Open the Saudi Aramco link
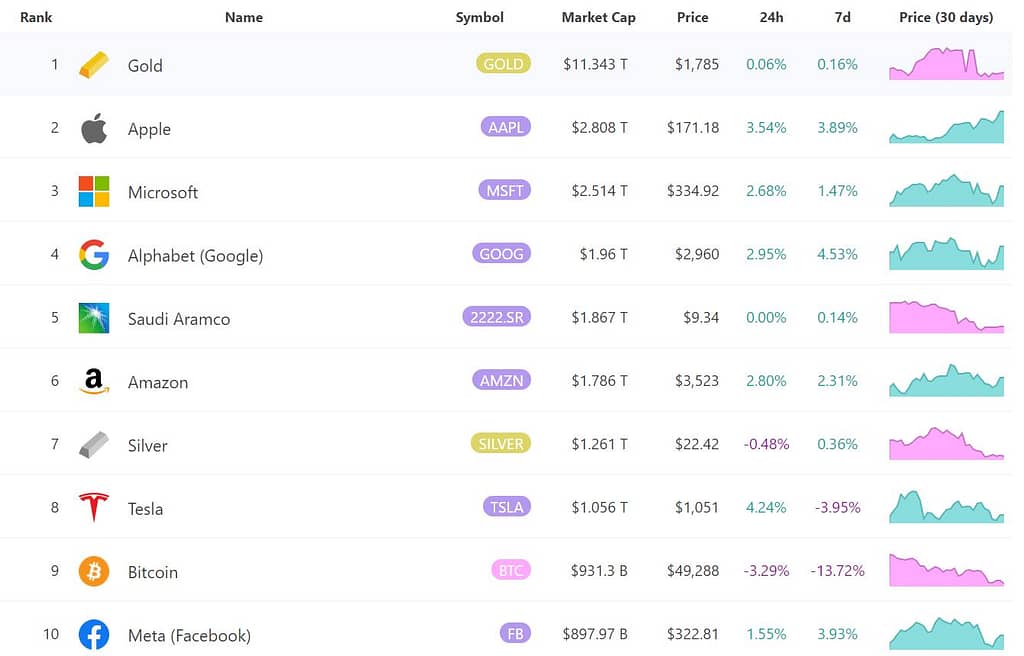This screenshot has width=1024, height=656. (179, 319)
